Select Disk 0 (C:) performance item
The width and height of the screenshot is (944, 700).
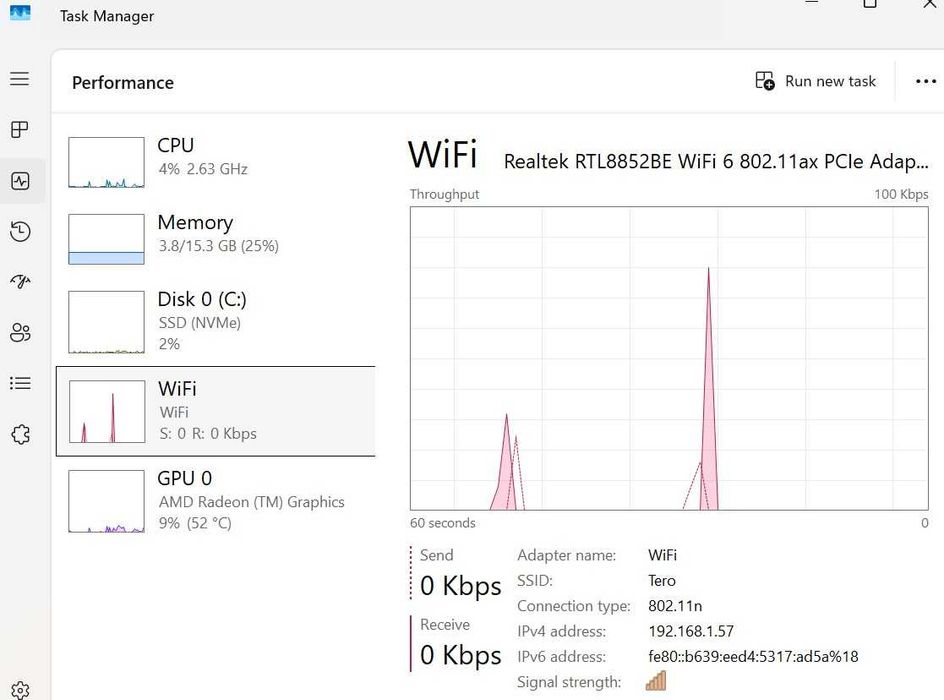(215, 320)
